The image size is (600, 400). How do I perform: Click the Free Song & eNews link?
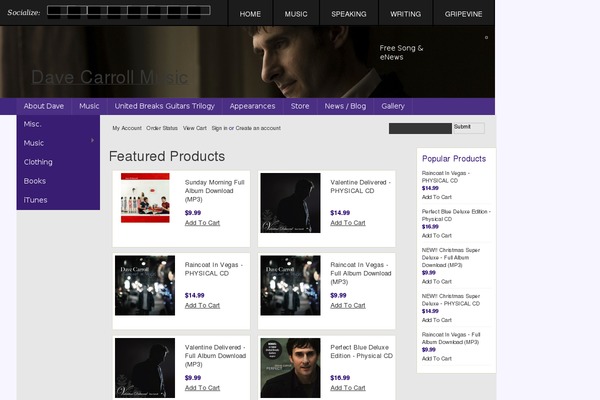401,52
